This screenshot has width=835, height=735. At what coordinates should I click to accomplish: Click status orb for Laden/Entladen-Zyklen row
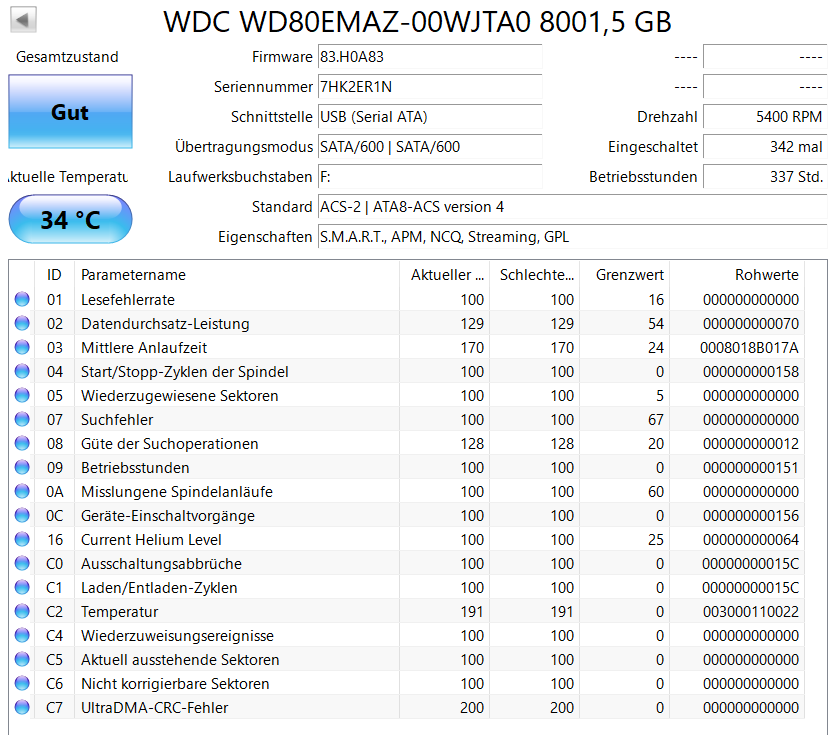[22, 587]
